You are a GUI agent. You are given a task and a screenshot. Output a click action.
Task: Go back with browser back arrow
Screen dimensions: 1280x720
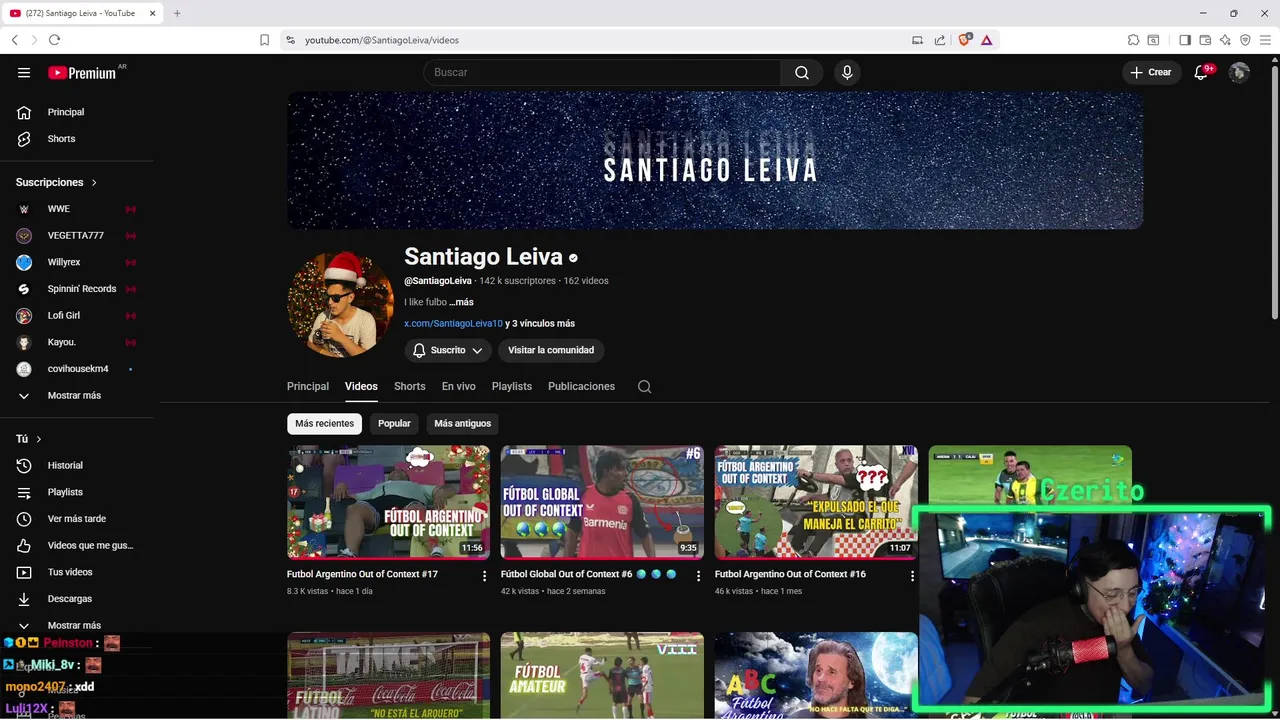(14, 40)
